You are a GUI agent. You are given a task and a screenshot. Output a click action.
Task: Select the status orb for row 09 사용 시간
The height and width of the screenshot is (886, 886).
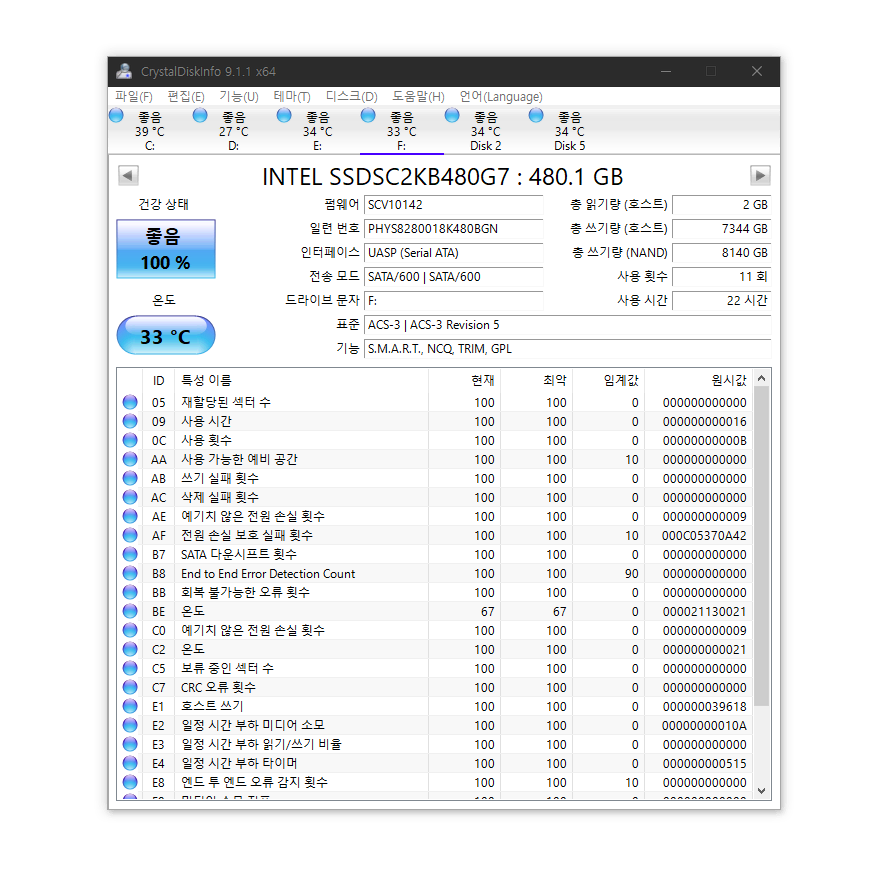click(x=130, y=421)
